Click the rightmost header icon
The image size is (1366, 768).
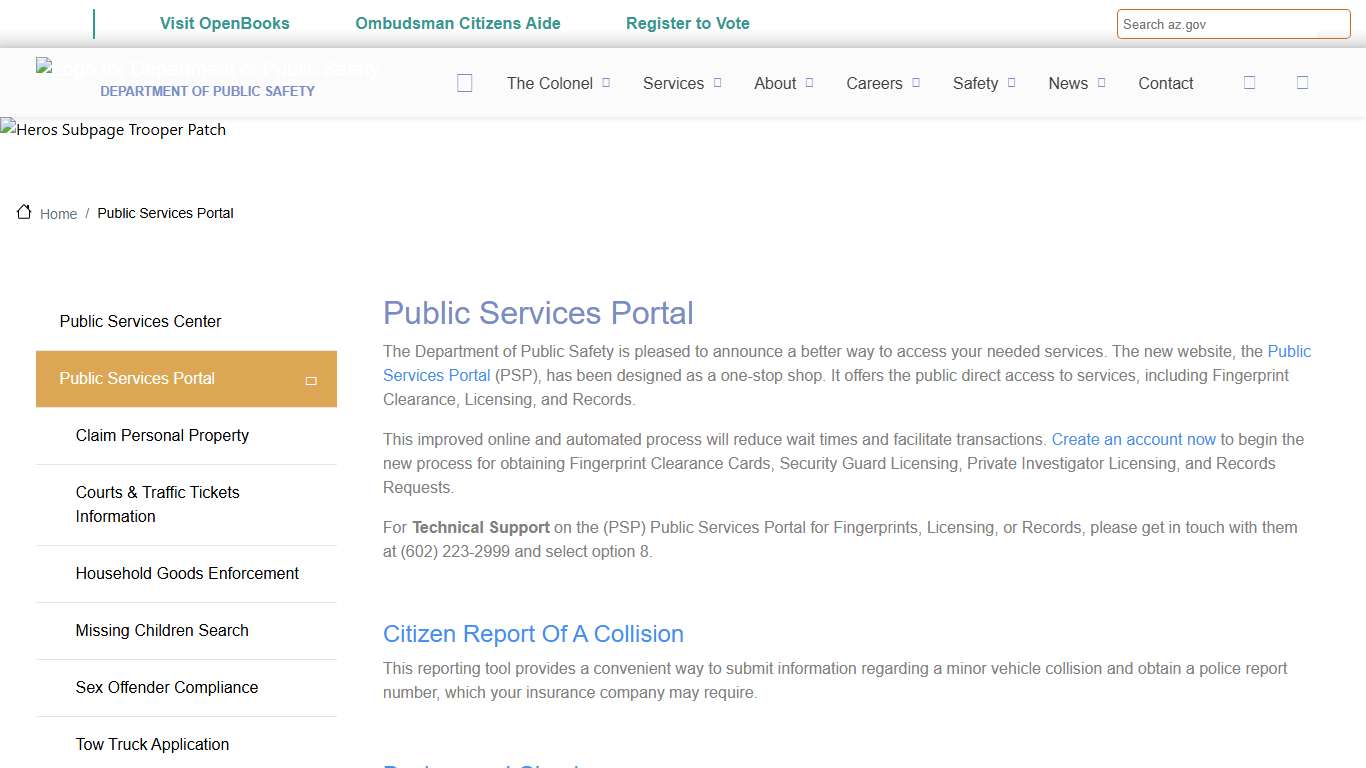click(1302, 83)
